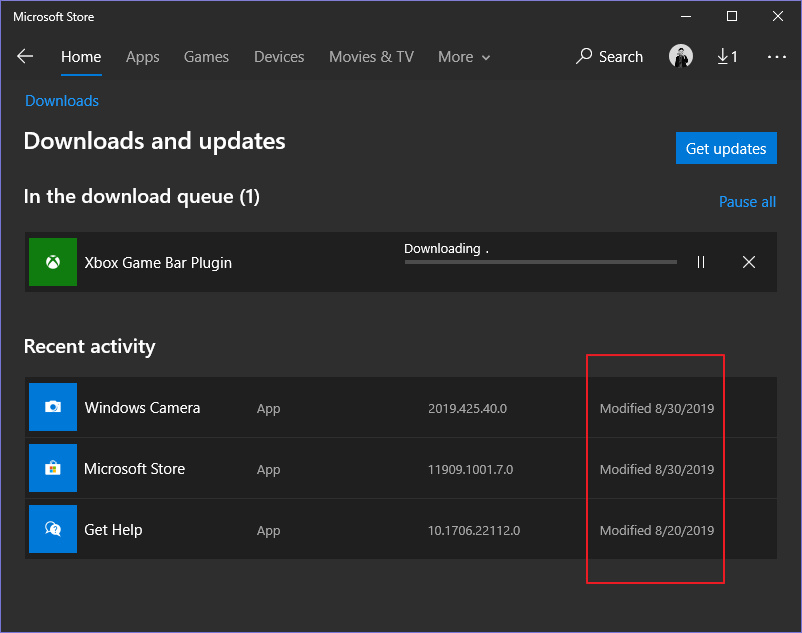Open the Get Help entry
This screenshot has height=633, width=802.
(400, 529)
